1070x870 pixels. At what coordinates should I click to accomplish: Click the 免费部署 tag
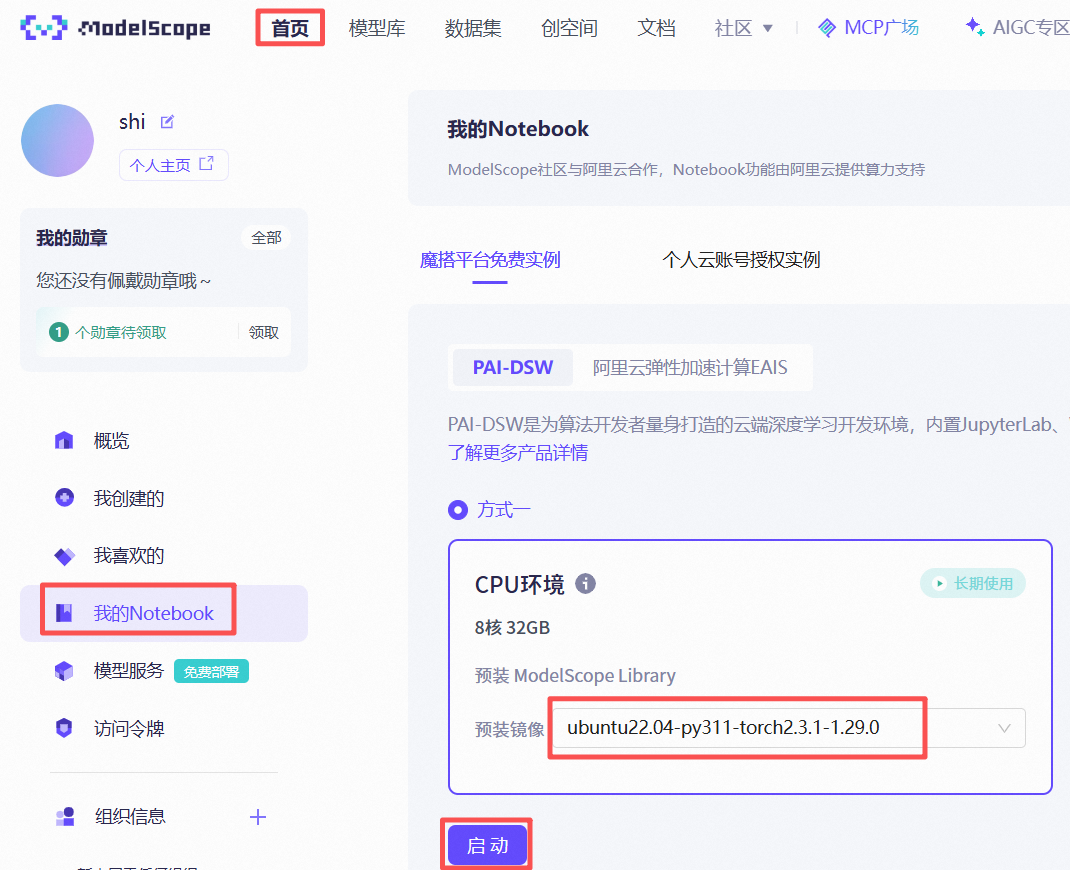point(212,671)
